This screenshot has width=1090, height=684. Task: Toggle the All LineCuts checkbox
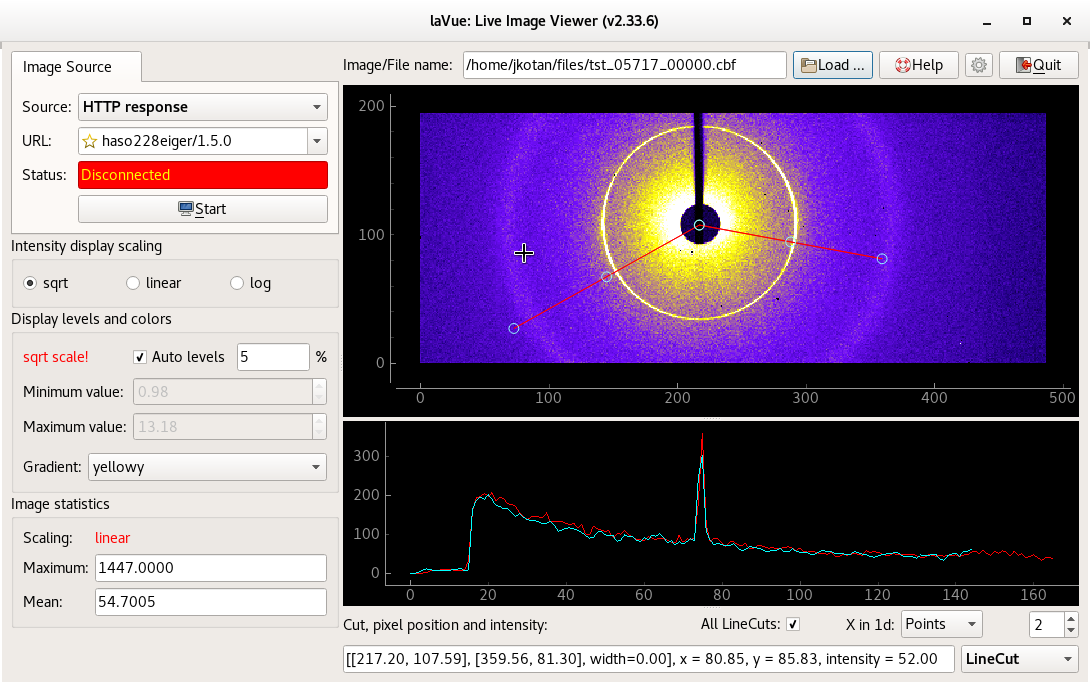click(793, 625)
